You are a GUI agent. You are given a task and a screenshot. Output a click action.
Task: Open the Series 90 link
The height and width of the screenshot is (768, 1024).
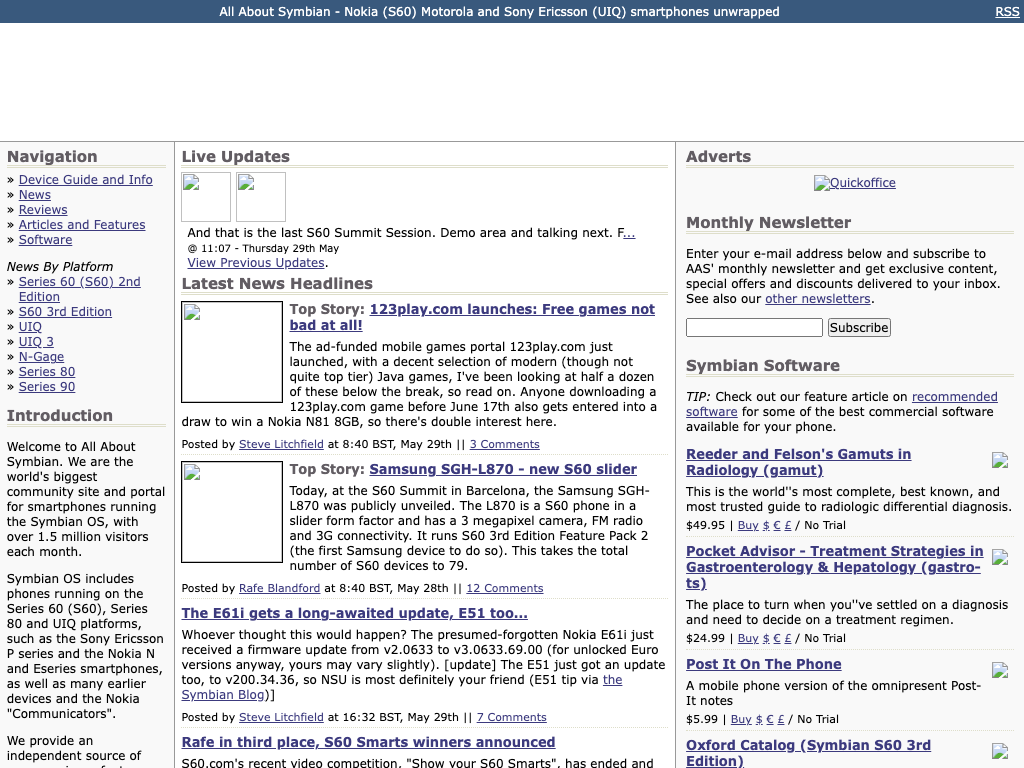[x=47, y=387]
